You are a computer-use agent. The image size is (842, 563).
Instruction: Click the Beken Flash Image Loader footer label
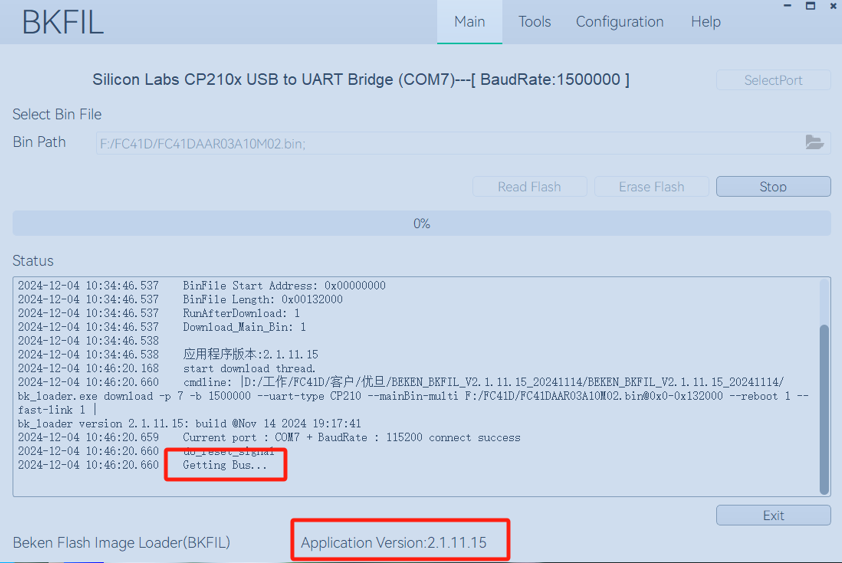click(121, 543)
